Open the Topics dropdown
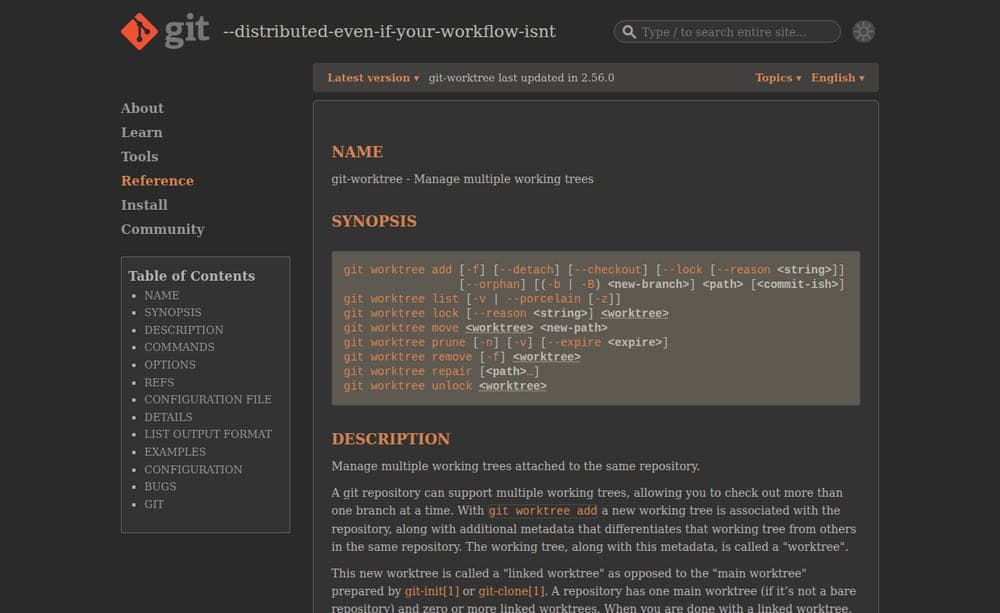This screenshot has width=1000, height=613. click(777, 78)
